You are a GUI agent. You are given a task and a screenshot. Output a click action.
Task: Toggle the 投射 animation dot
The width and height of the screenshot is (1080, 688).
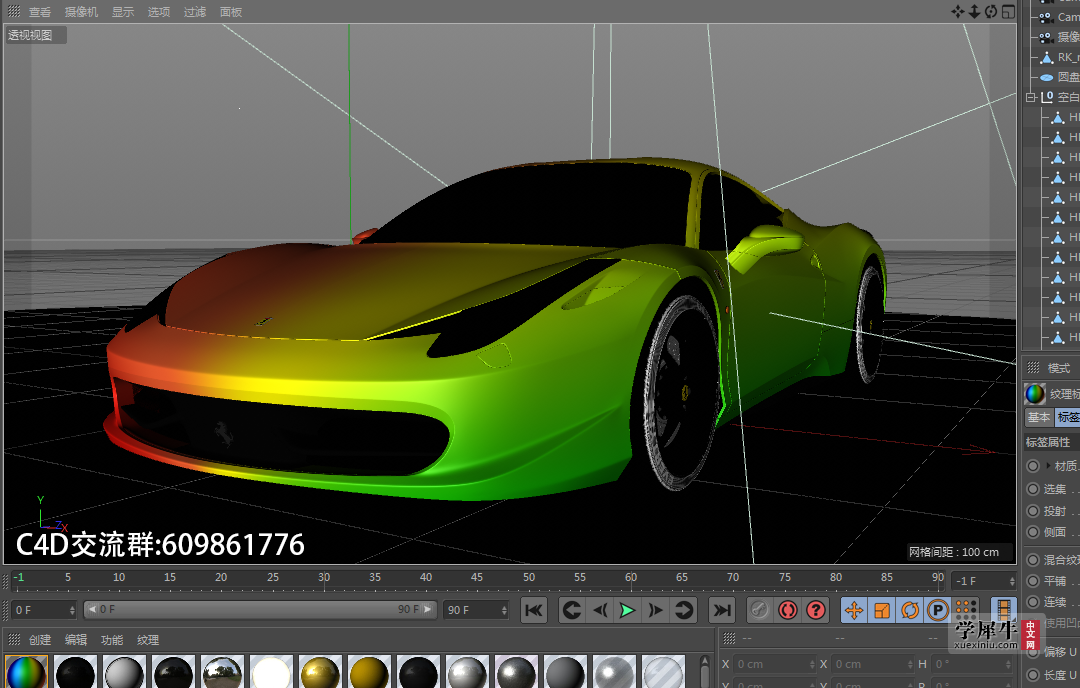[x=1032, y=511]
